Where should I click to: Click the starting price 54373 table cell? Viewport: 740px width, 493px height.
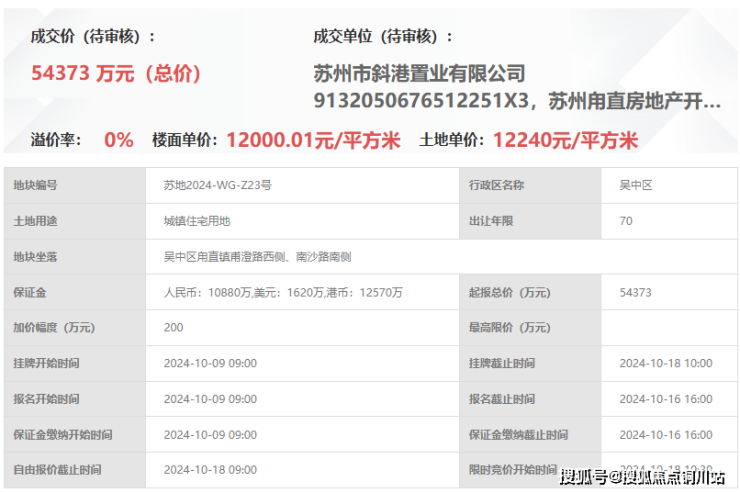pos(669,292)
